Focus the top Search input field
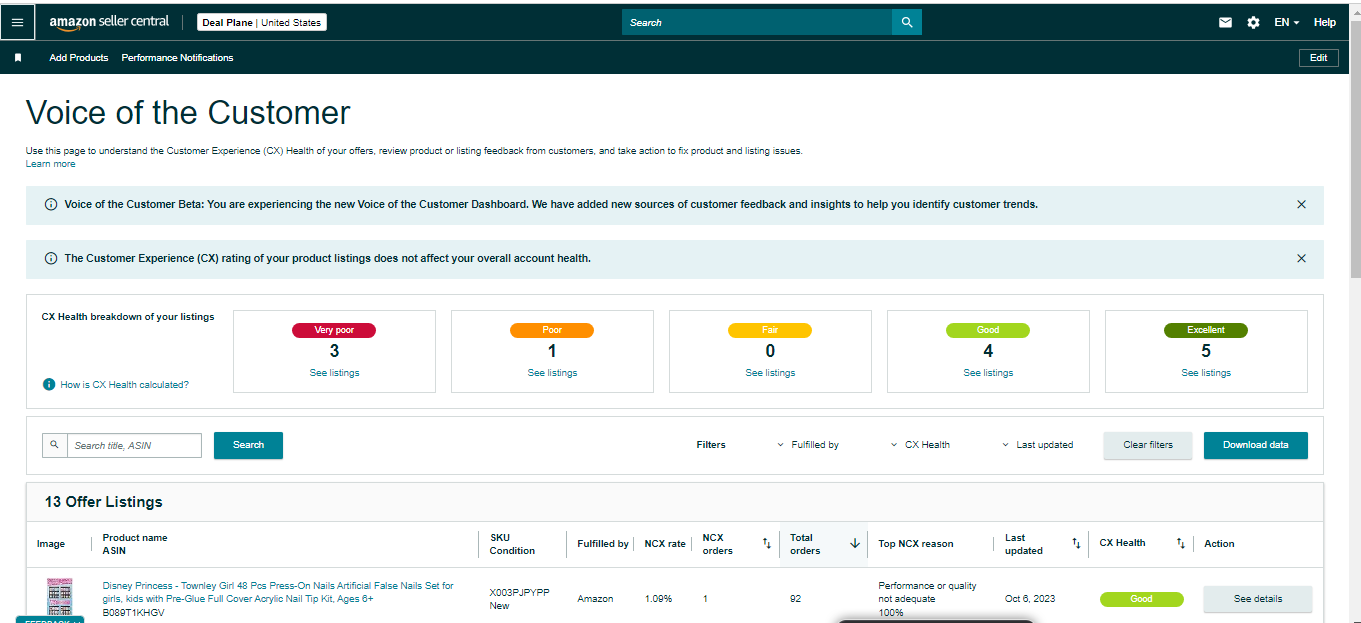Image resolution: width=1361 pixels, height=623 pixels. click(x=757, y=22)
